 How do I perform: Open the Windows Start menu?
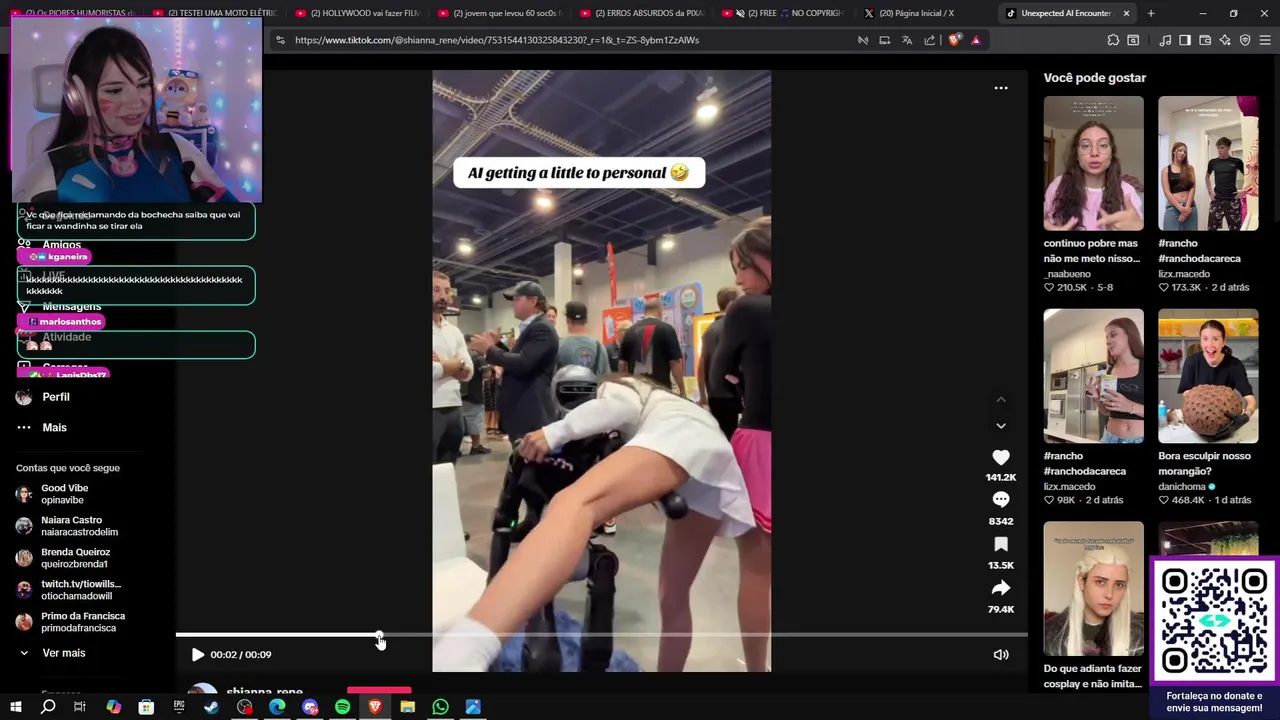click(x=15, y=707)
